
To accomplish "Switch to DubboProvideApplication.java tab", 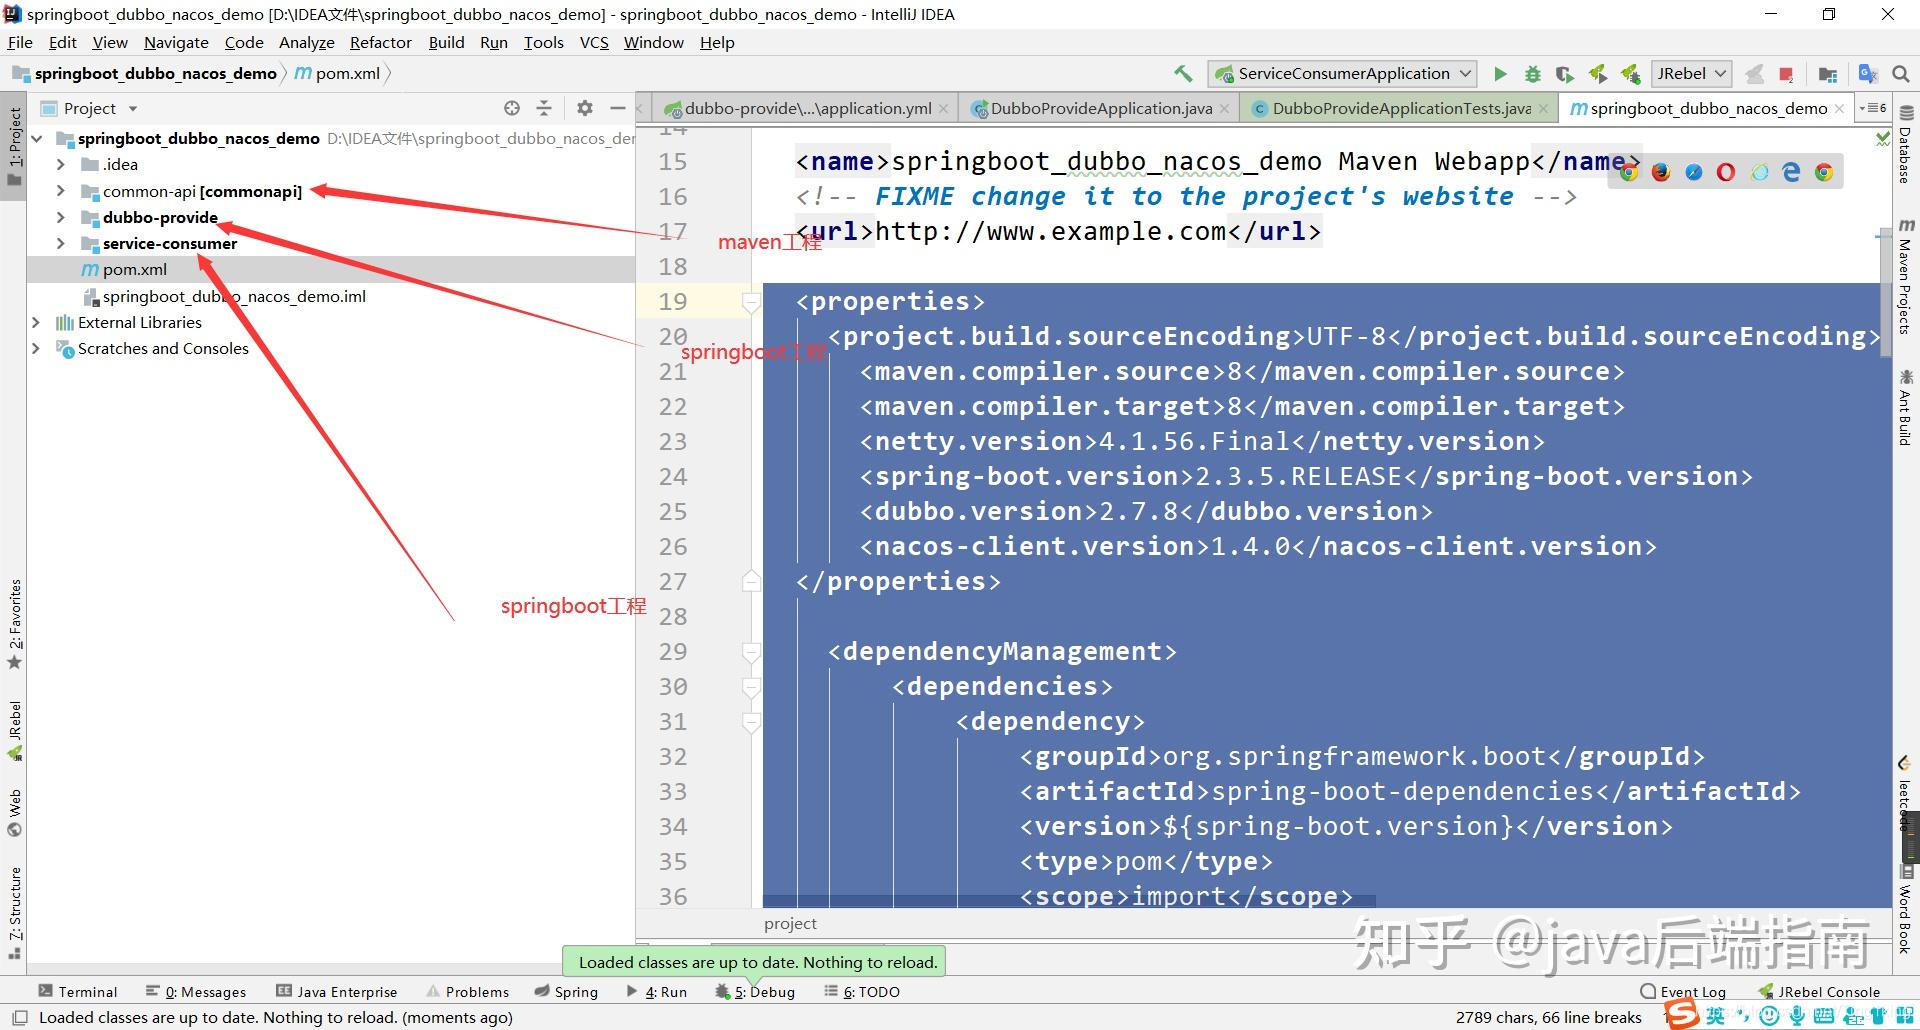I will click(1100, 108).
